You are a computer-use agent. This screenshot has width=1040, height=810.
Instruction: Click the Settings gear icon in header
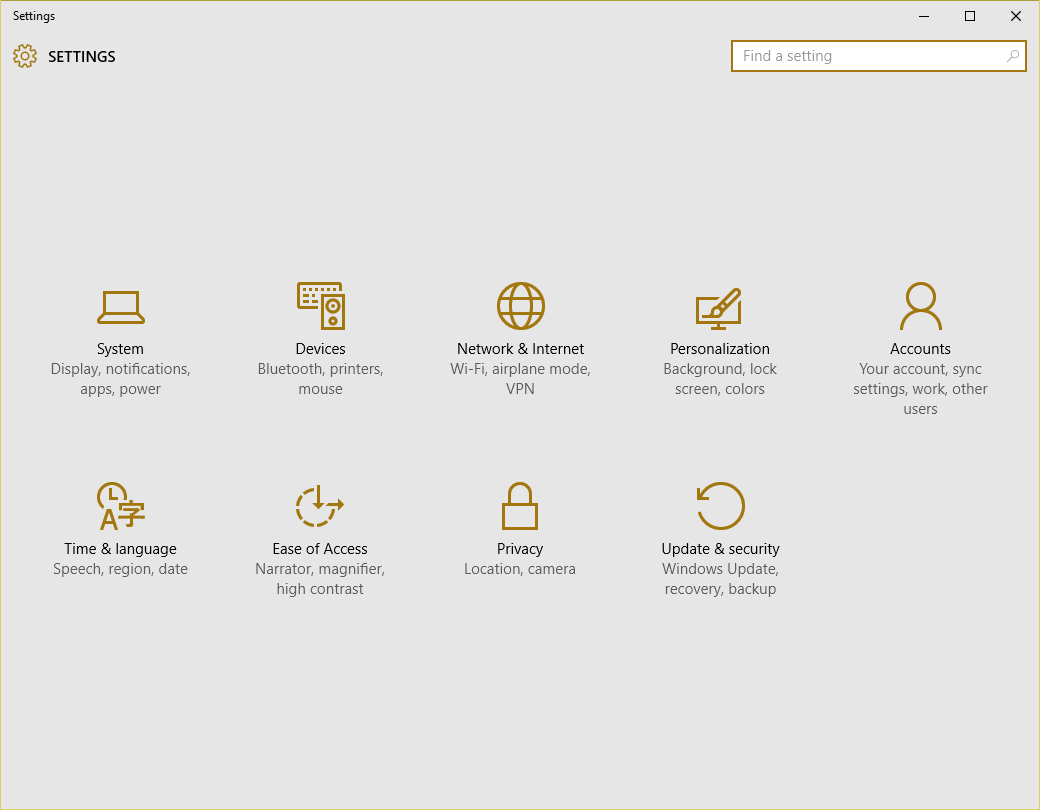point(25,56)
